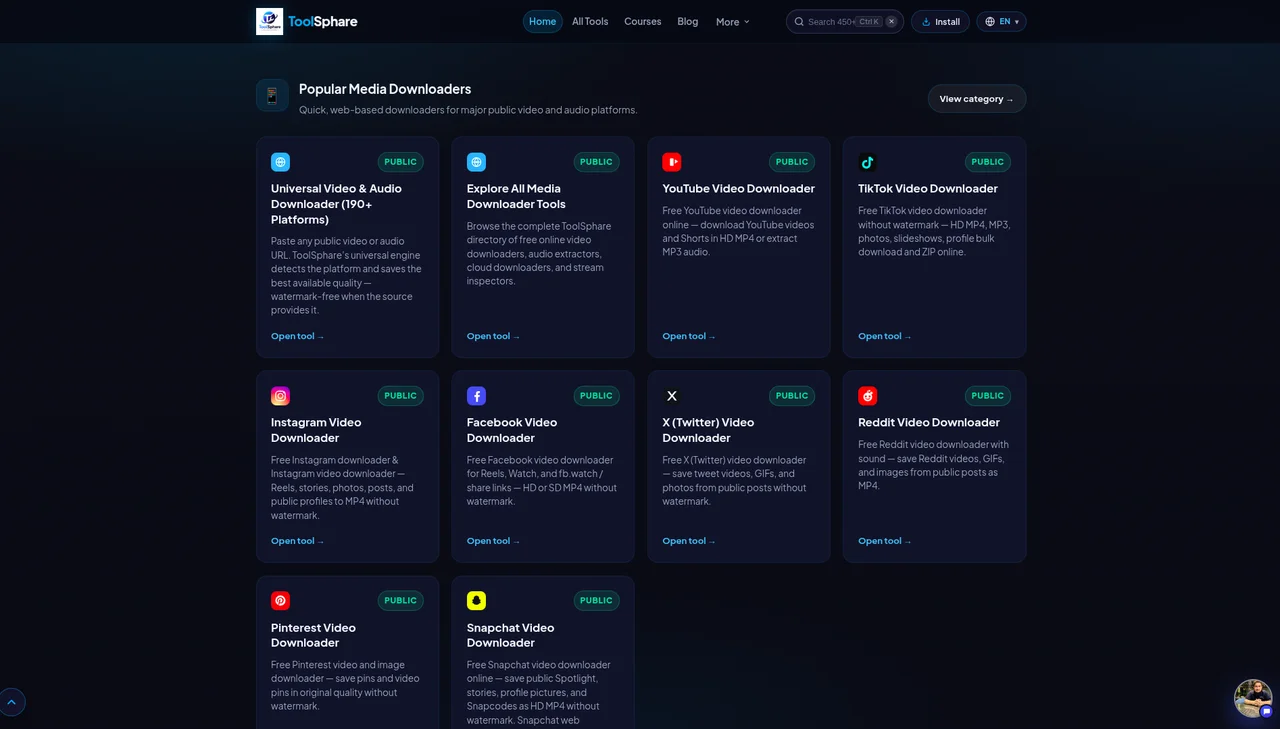The height and width of the screenshot is (729, 1280).
Task: Open the chat support avatar
Action: coord(1253,698)
